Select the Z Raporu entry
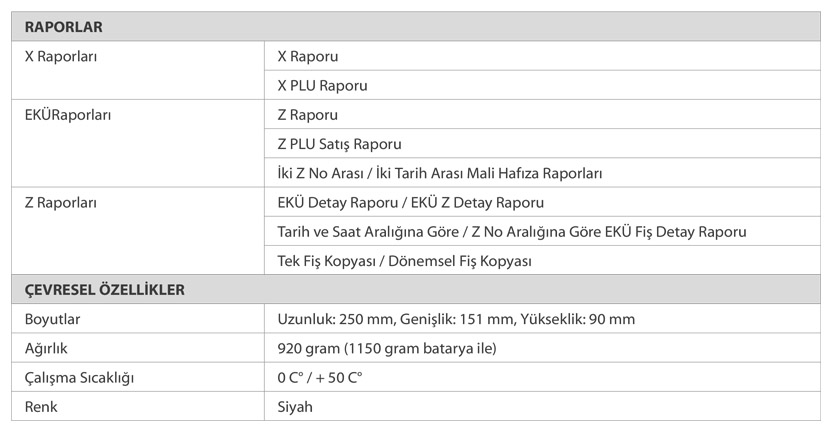Screen dimensions: 832x430 tap(307, 115)
